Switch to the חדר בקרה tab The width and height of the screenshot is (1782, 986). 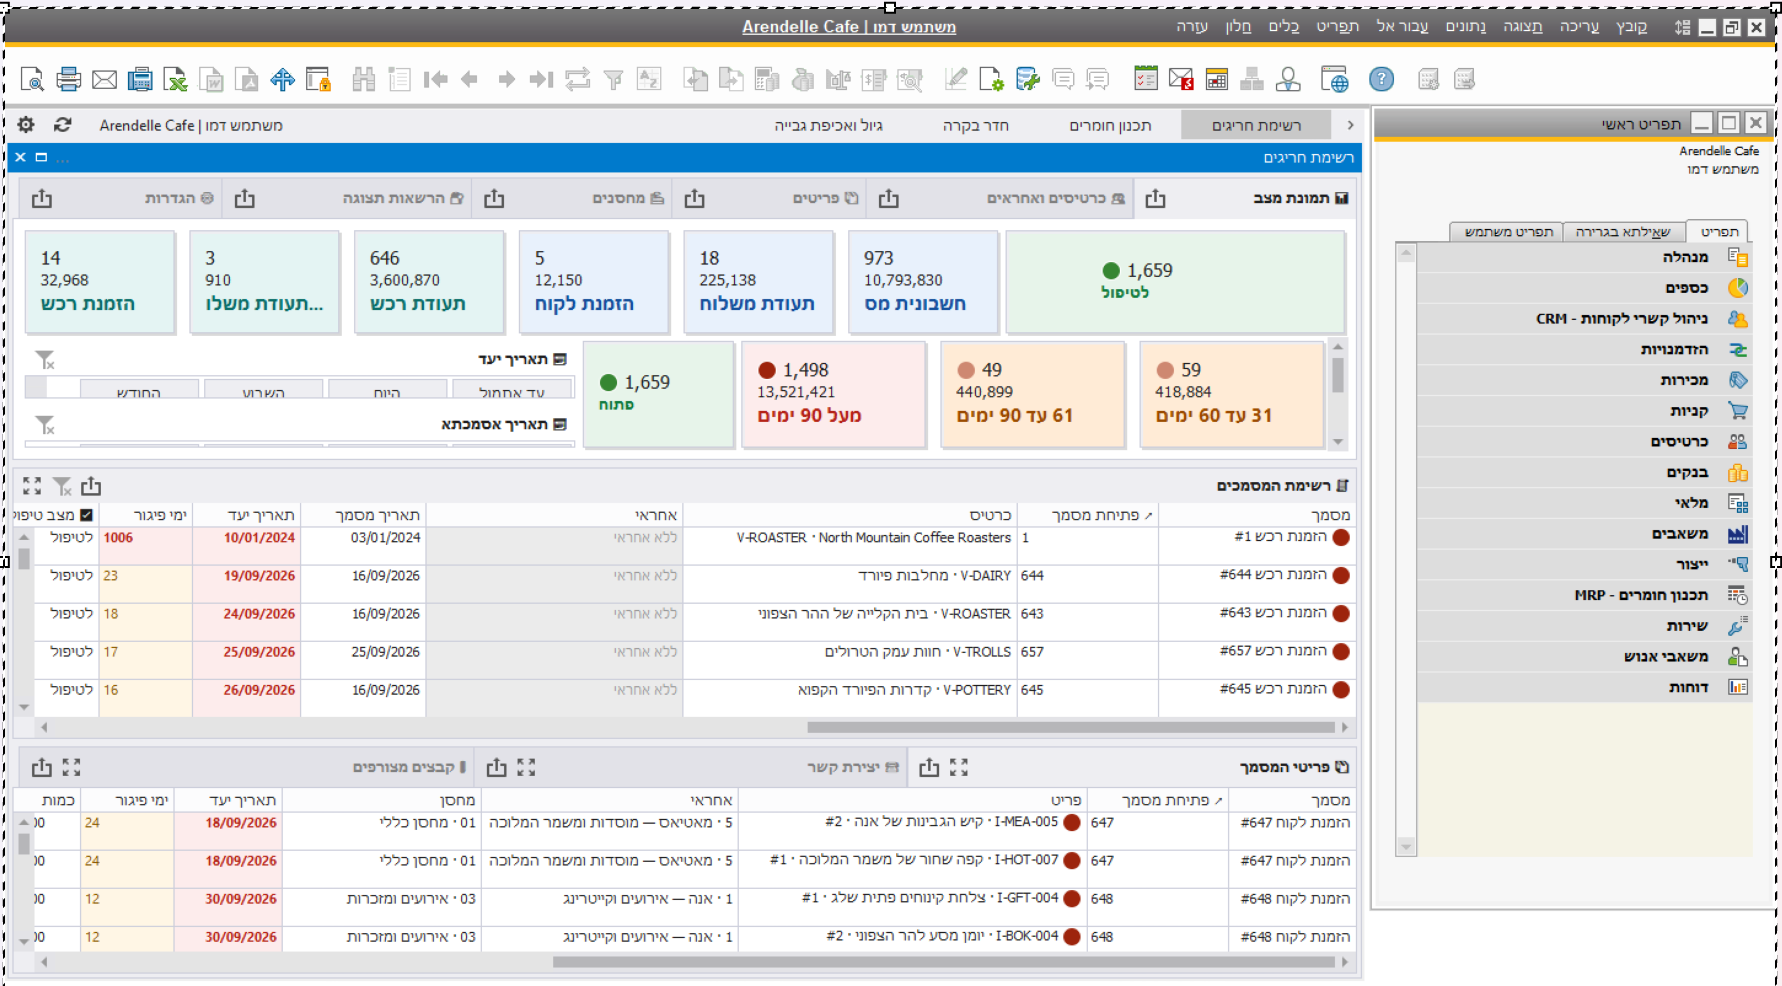tap(975, 125)
